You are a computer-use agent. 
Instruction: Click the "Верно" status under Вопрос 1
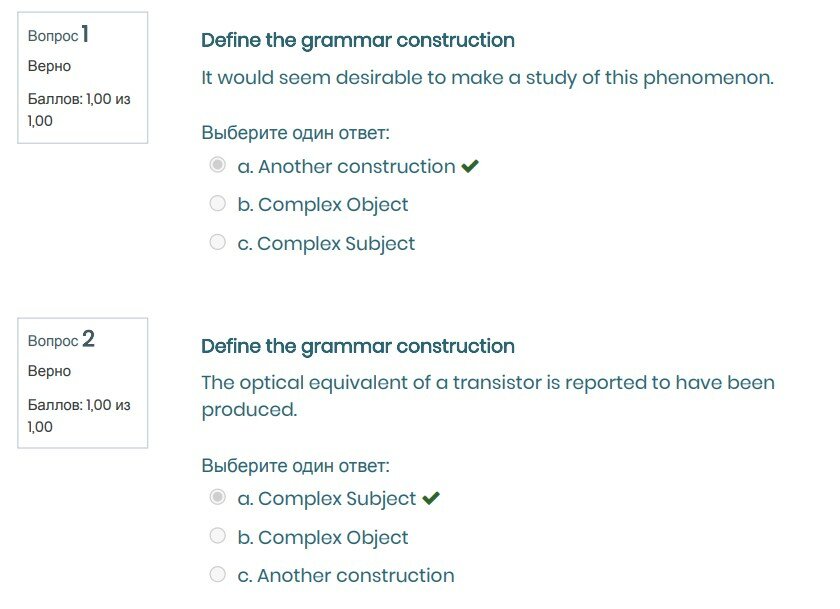tap(49, 66)
